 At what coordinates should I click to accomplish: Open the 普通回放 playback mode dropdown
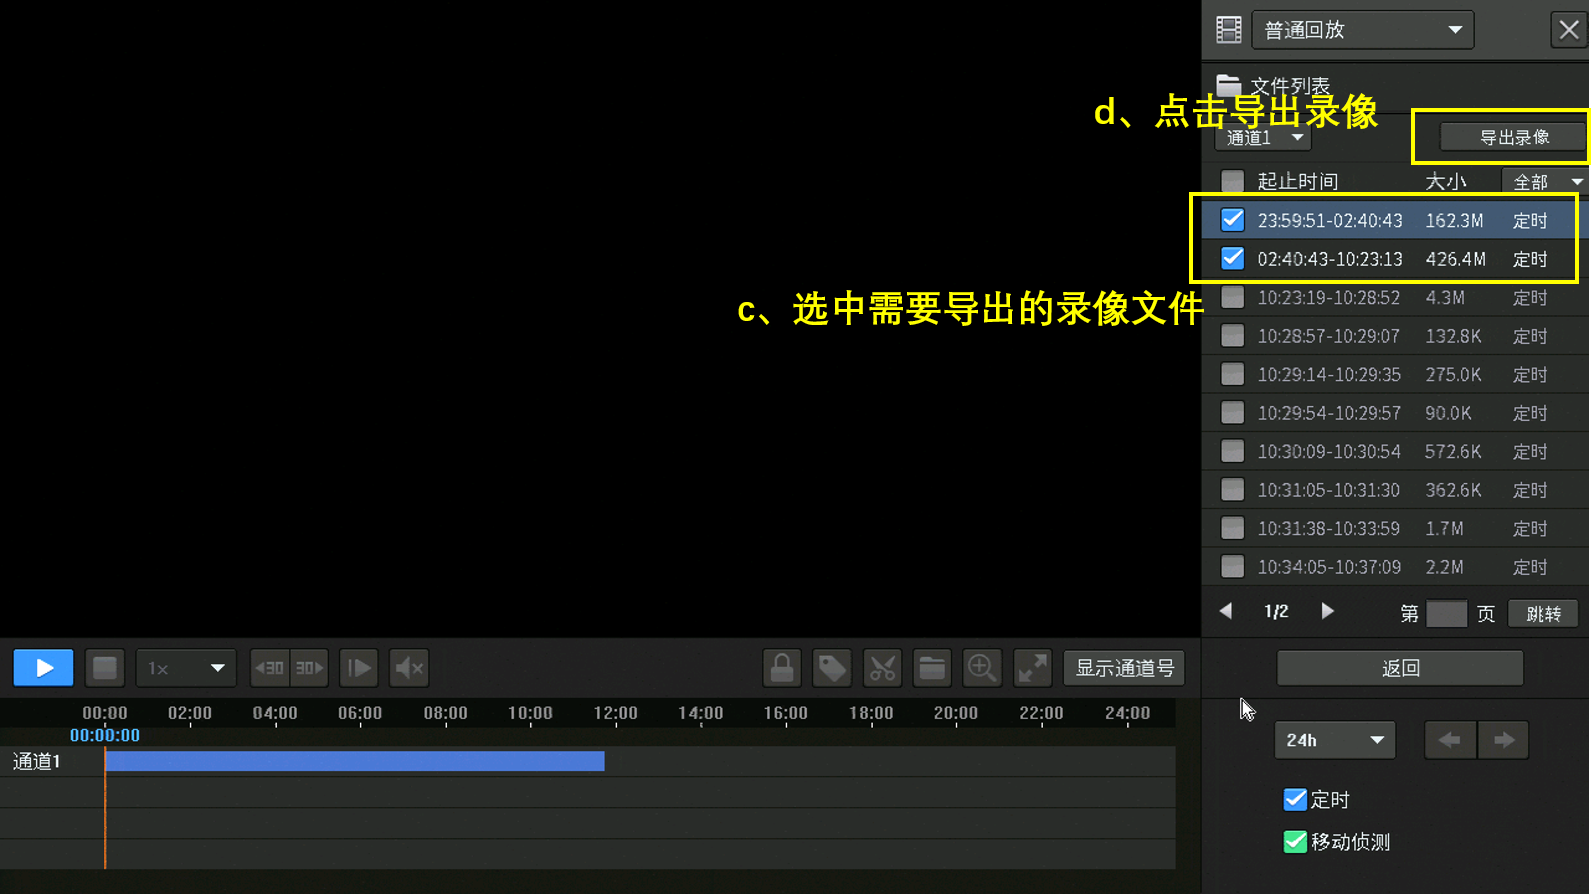point(1362,30)
